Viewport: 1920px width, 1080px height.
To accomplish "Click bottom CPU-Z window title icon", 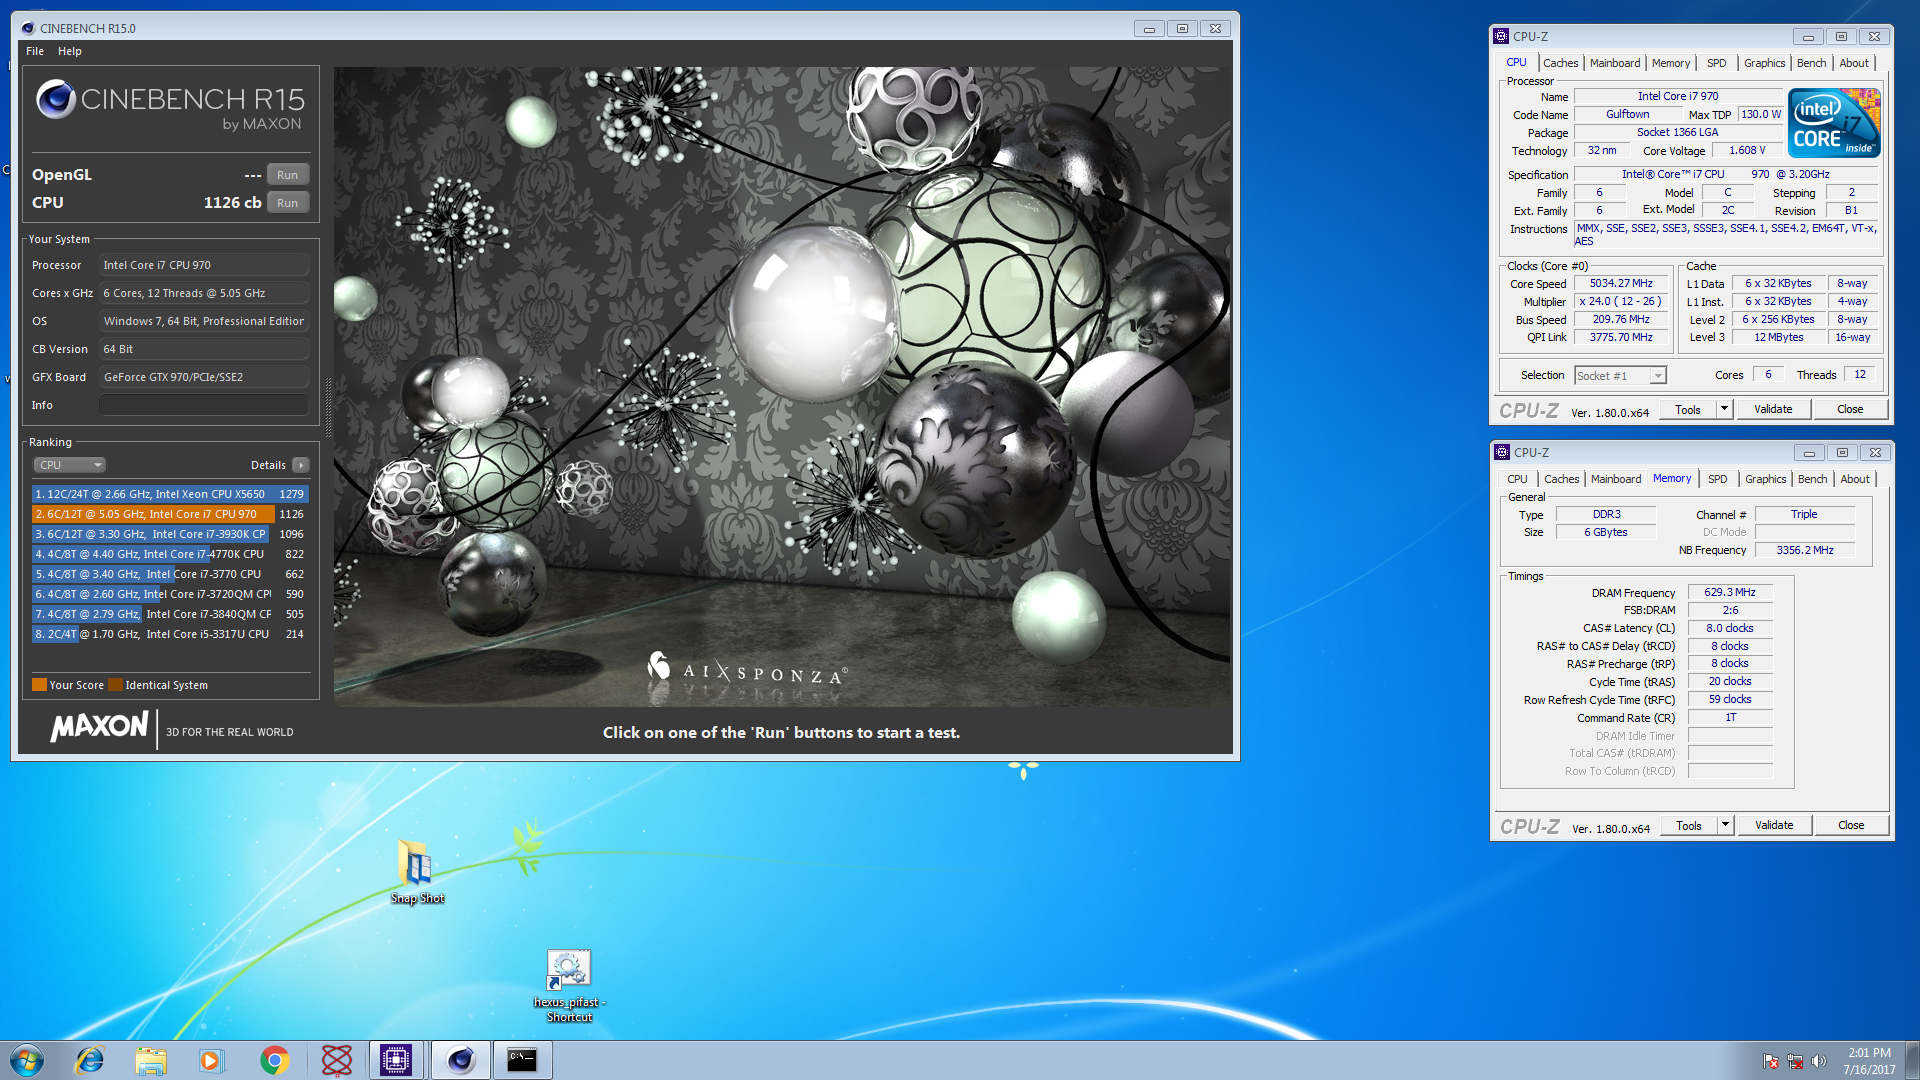I will pyautogui.click(x=1502, y=452).
